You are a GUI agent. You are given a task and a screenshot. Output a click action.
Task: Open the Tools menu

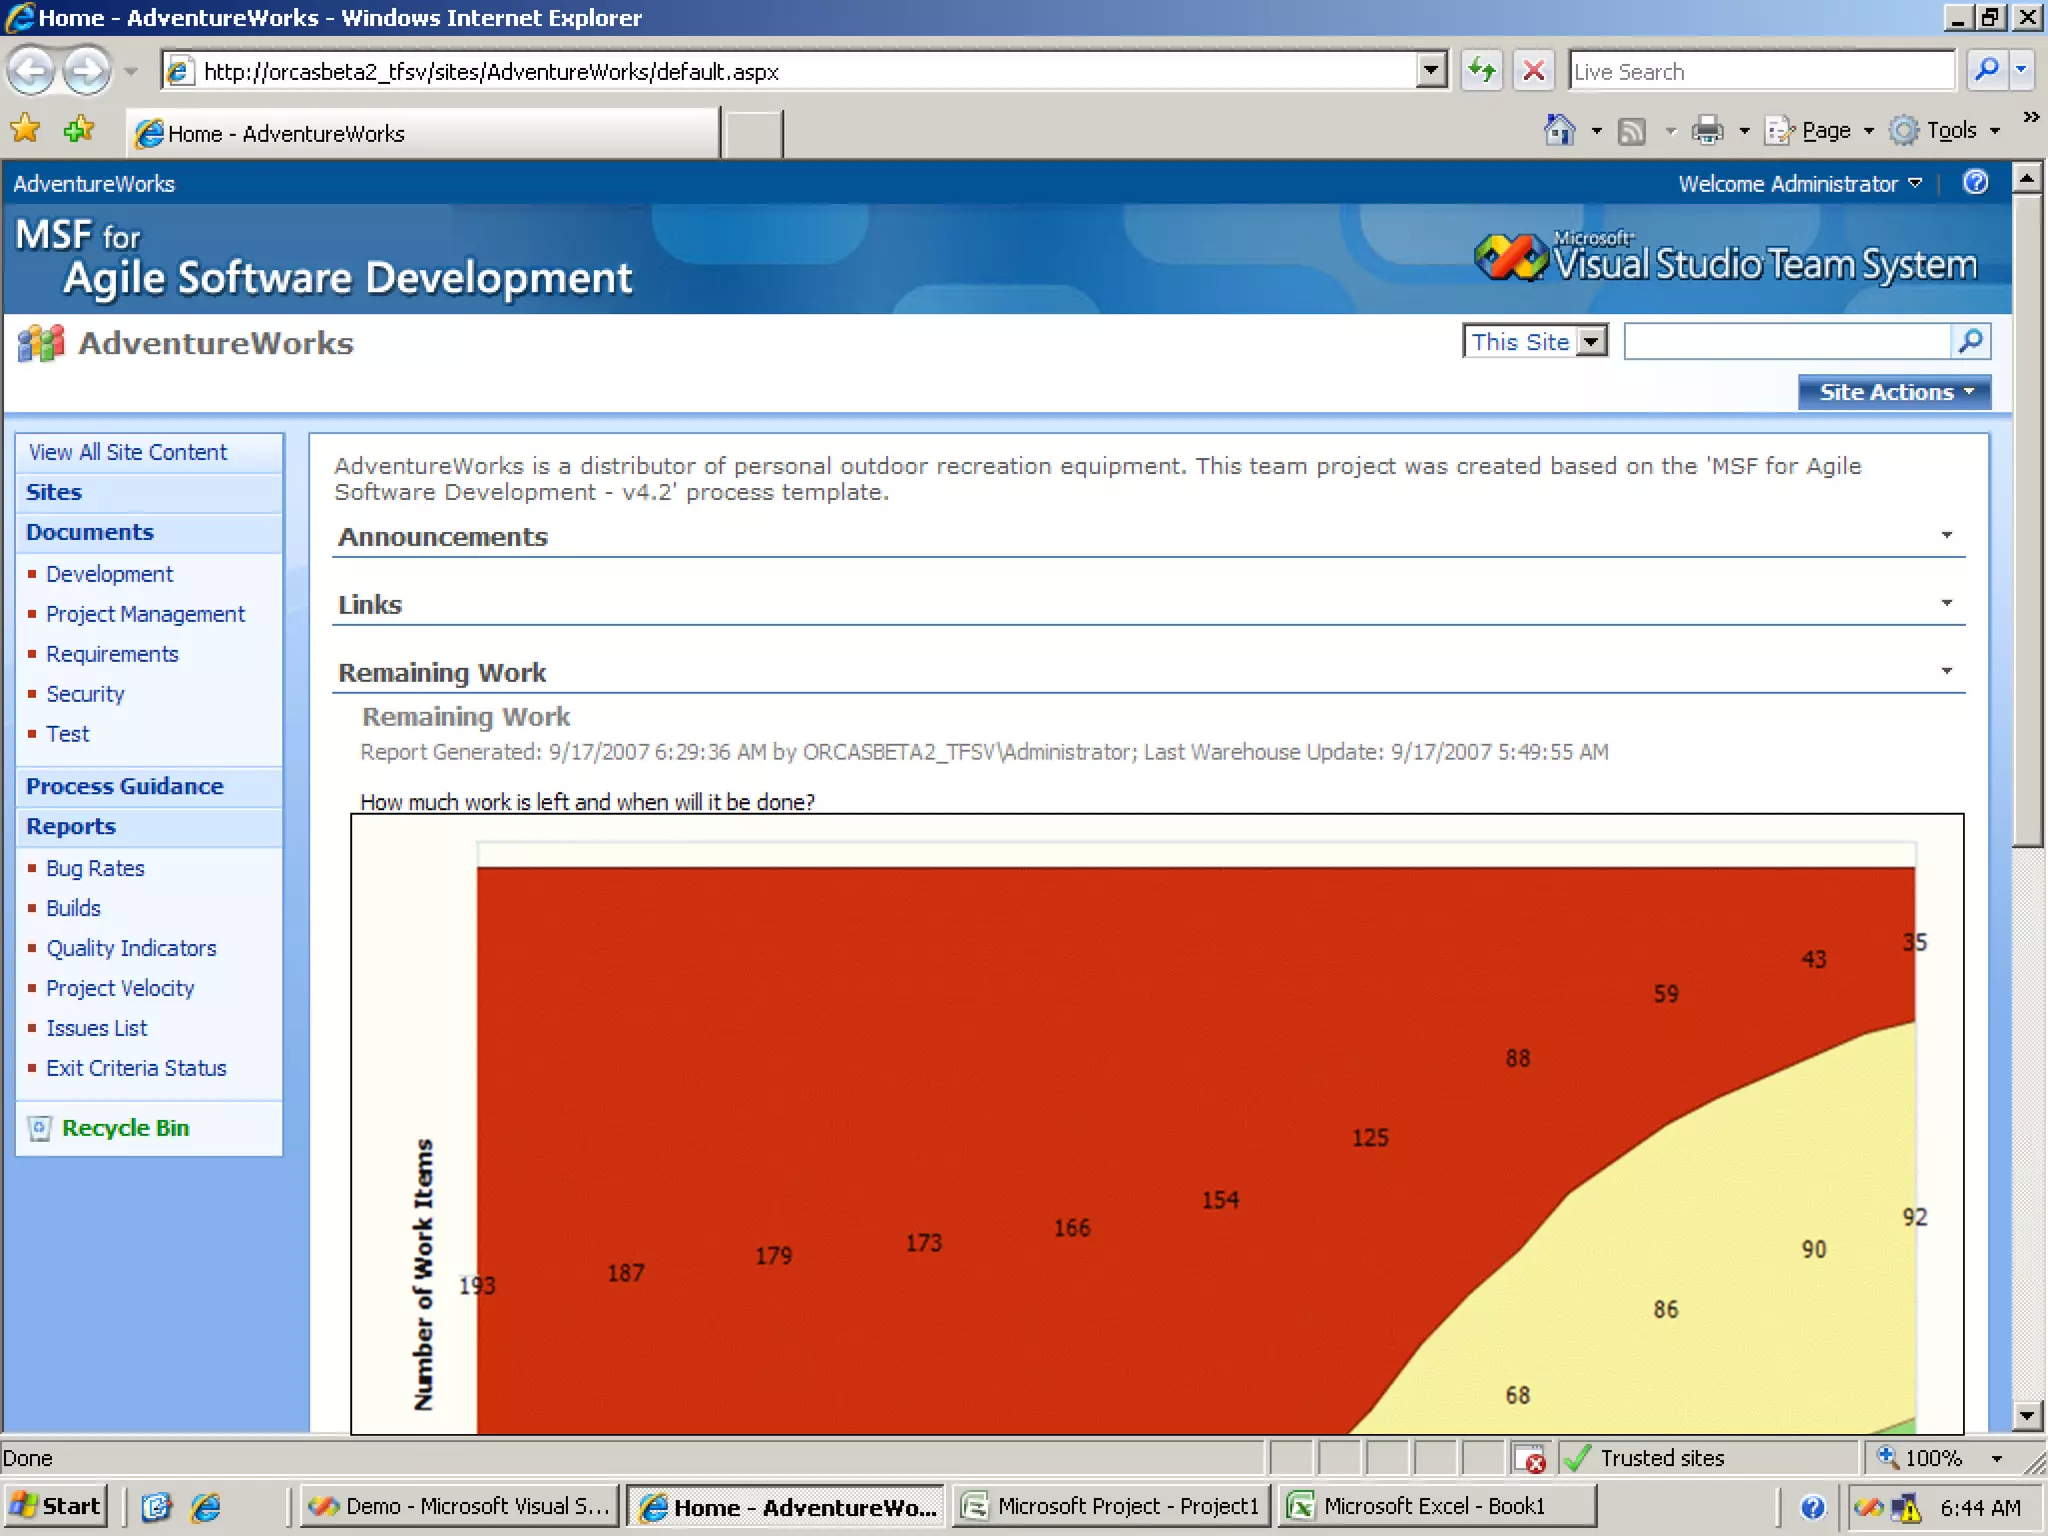coord(1951,130)
